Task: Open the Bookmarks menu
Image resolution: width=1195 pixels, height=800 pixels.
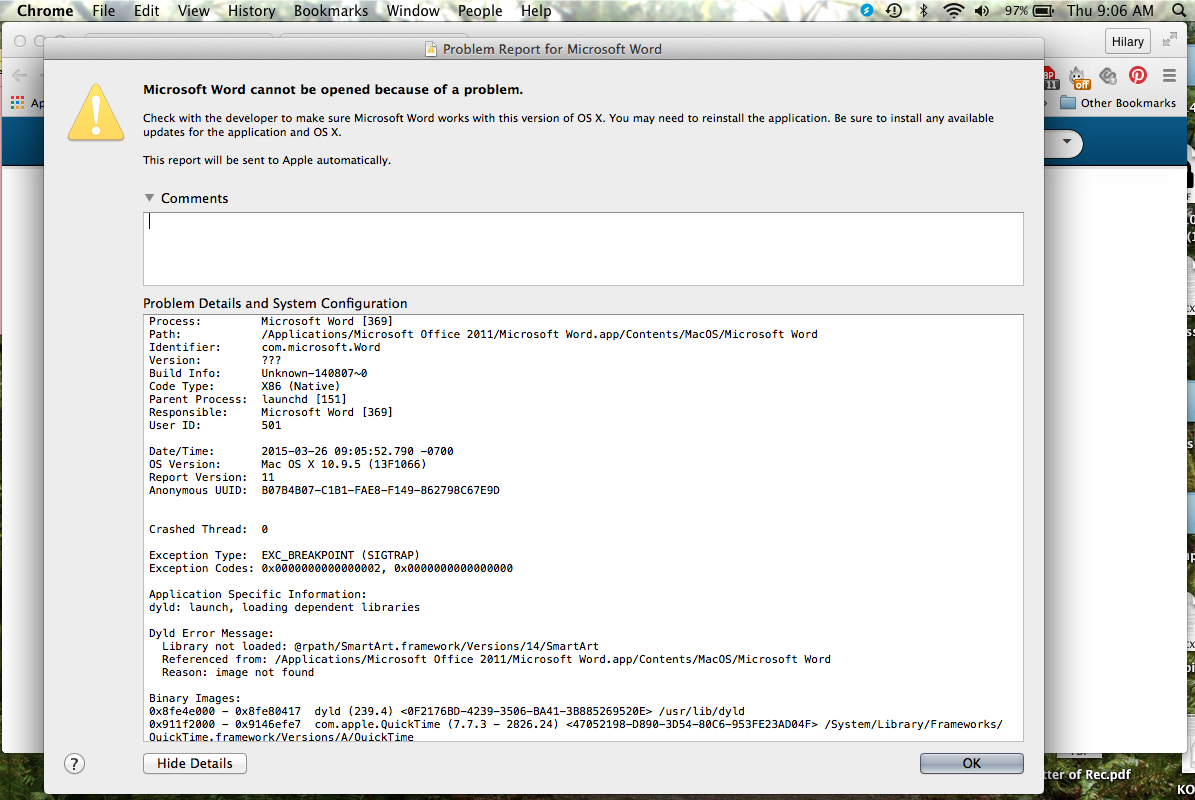Action: [331, 11]
